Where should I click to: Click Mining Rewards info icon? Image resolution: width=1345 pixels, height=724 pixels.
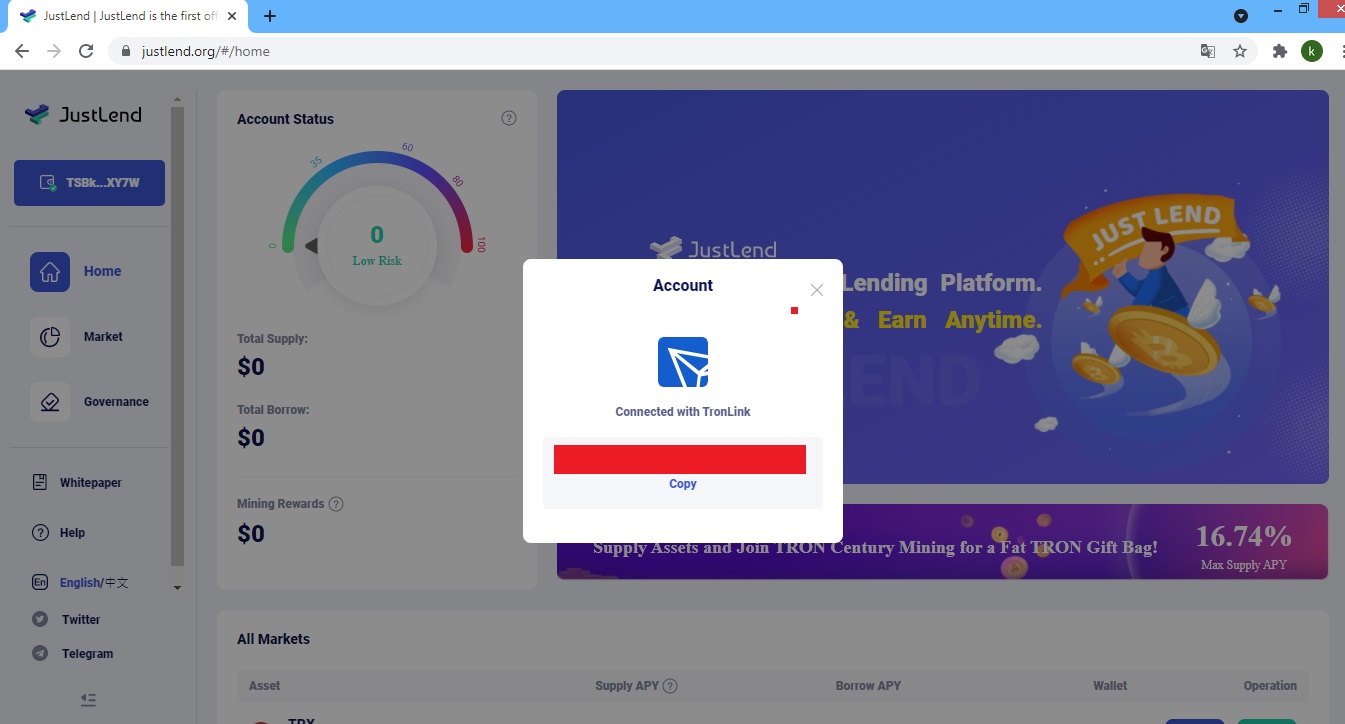336,504
